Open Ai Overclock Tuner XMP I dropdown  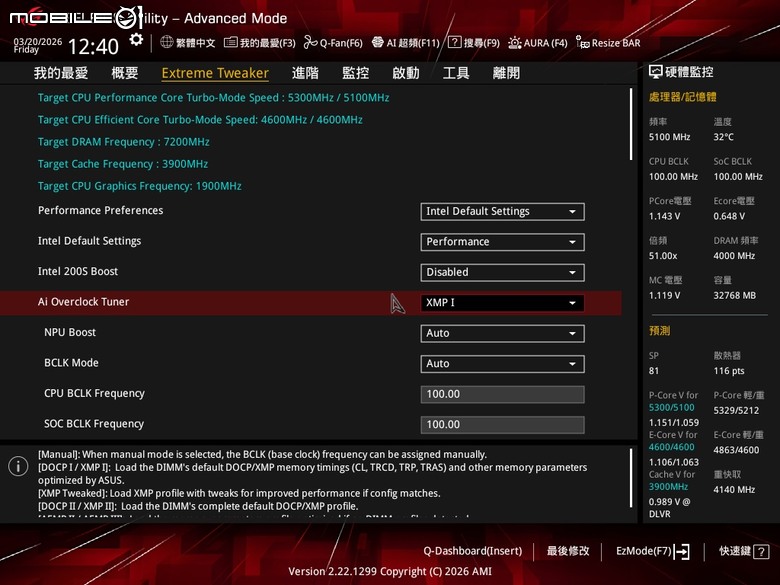(502, 302)
